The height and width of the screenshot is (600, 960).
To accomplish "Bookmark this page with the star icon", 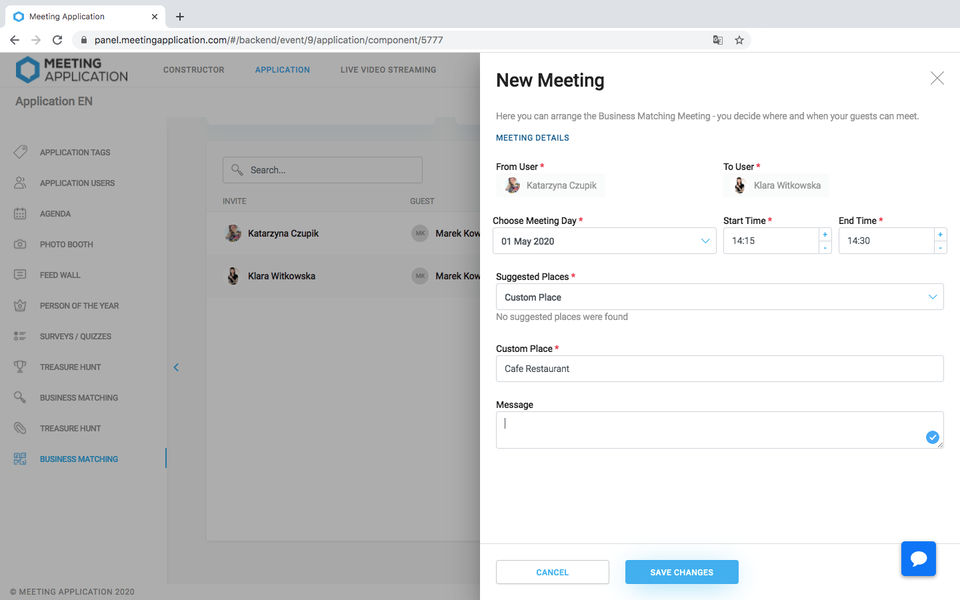I will click(739, 40).
